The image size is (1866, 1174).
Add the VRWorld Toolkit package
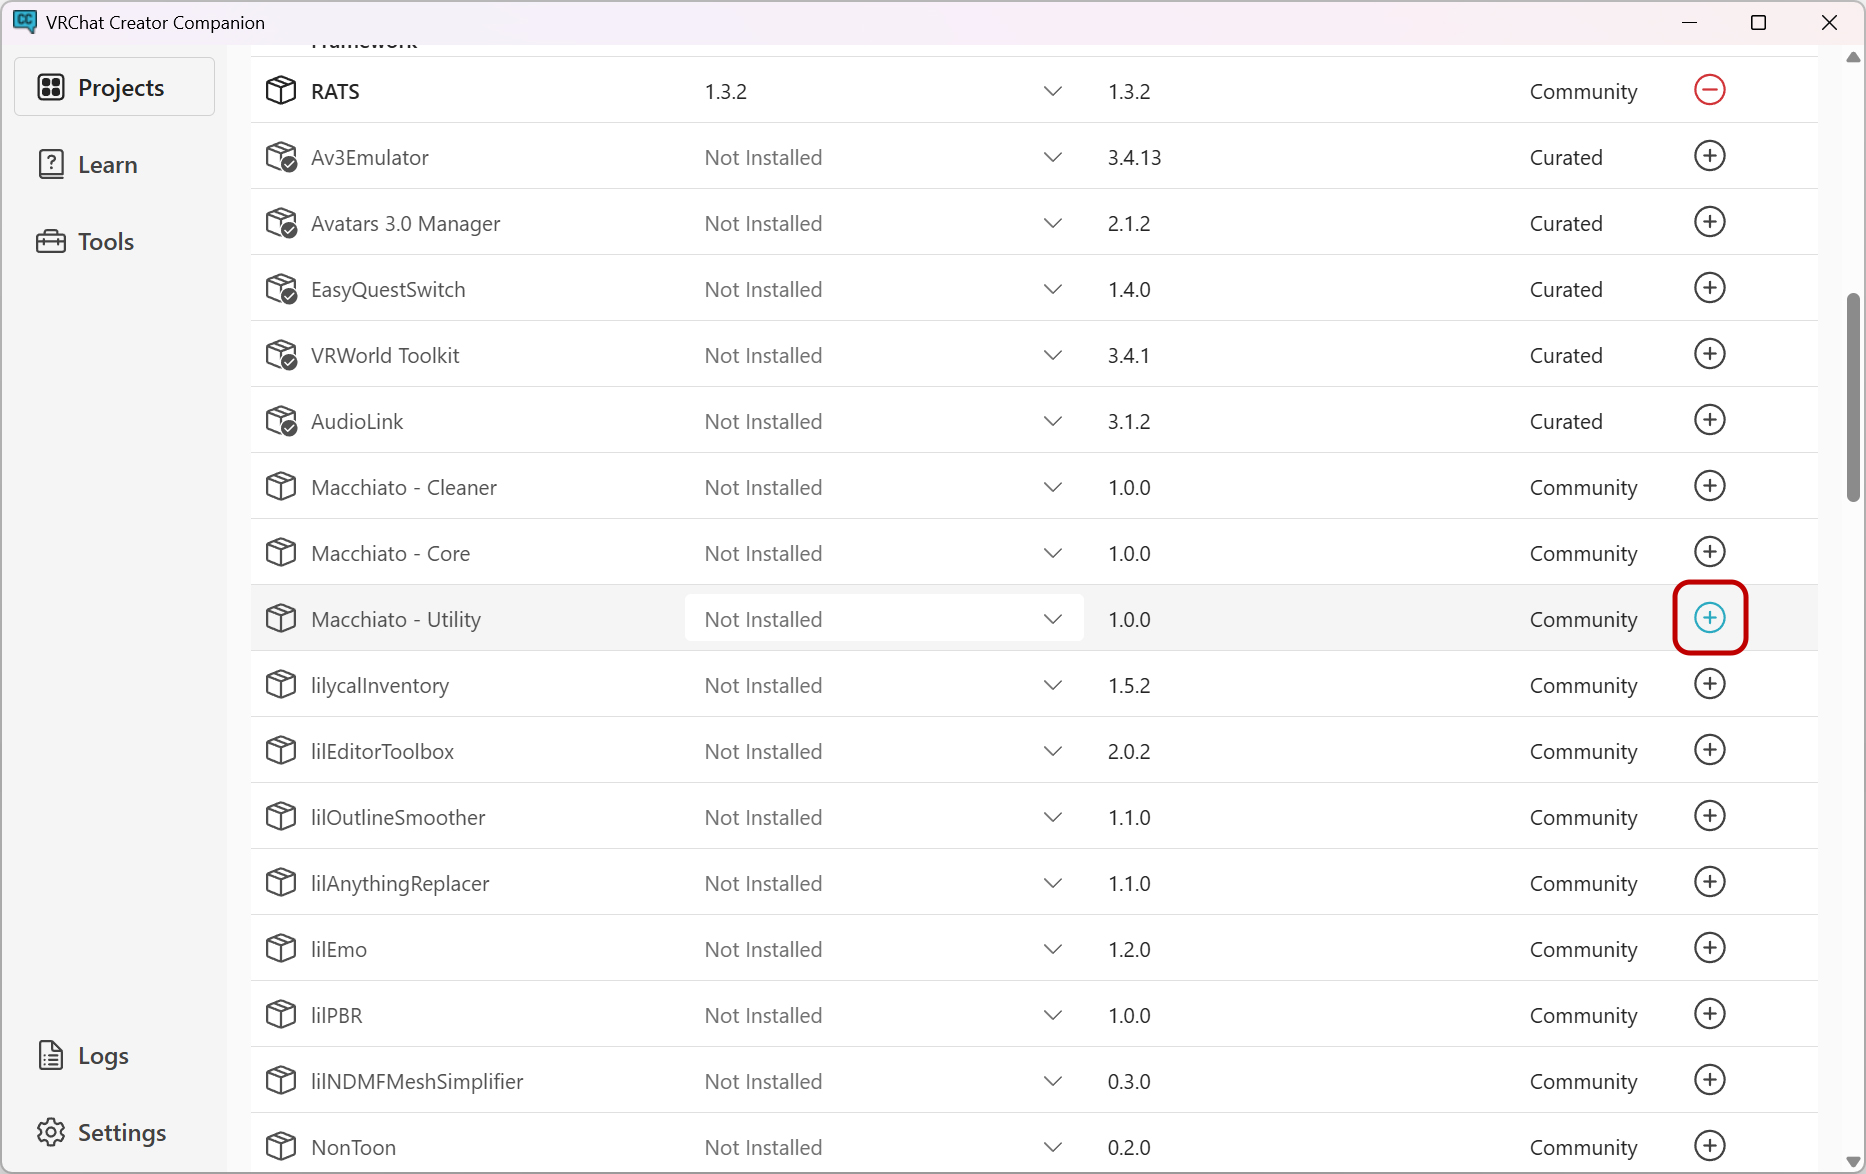click(1710, 354)
